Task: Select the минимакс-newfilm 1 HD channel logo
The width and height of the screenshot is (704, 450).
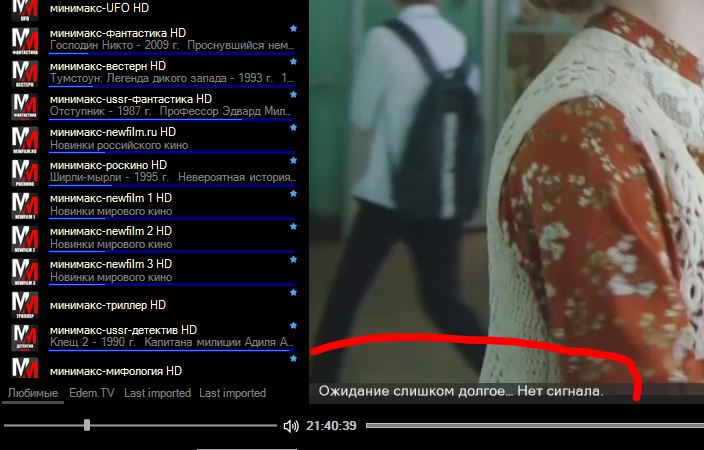Action: pos(25,206)
